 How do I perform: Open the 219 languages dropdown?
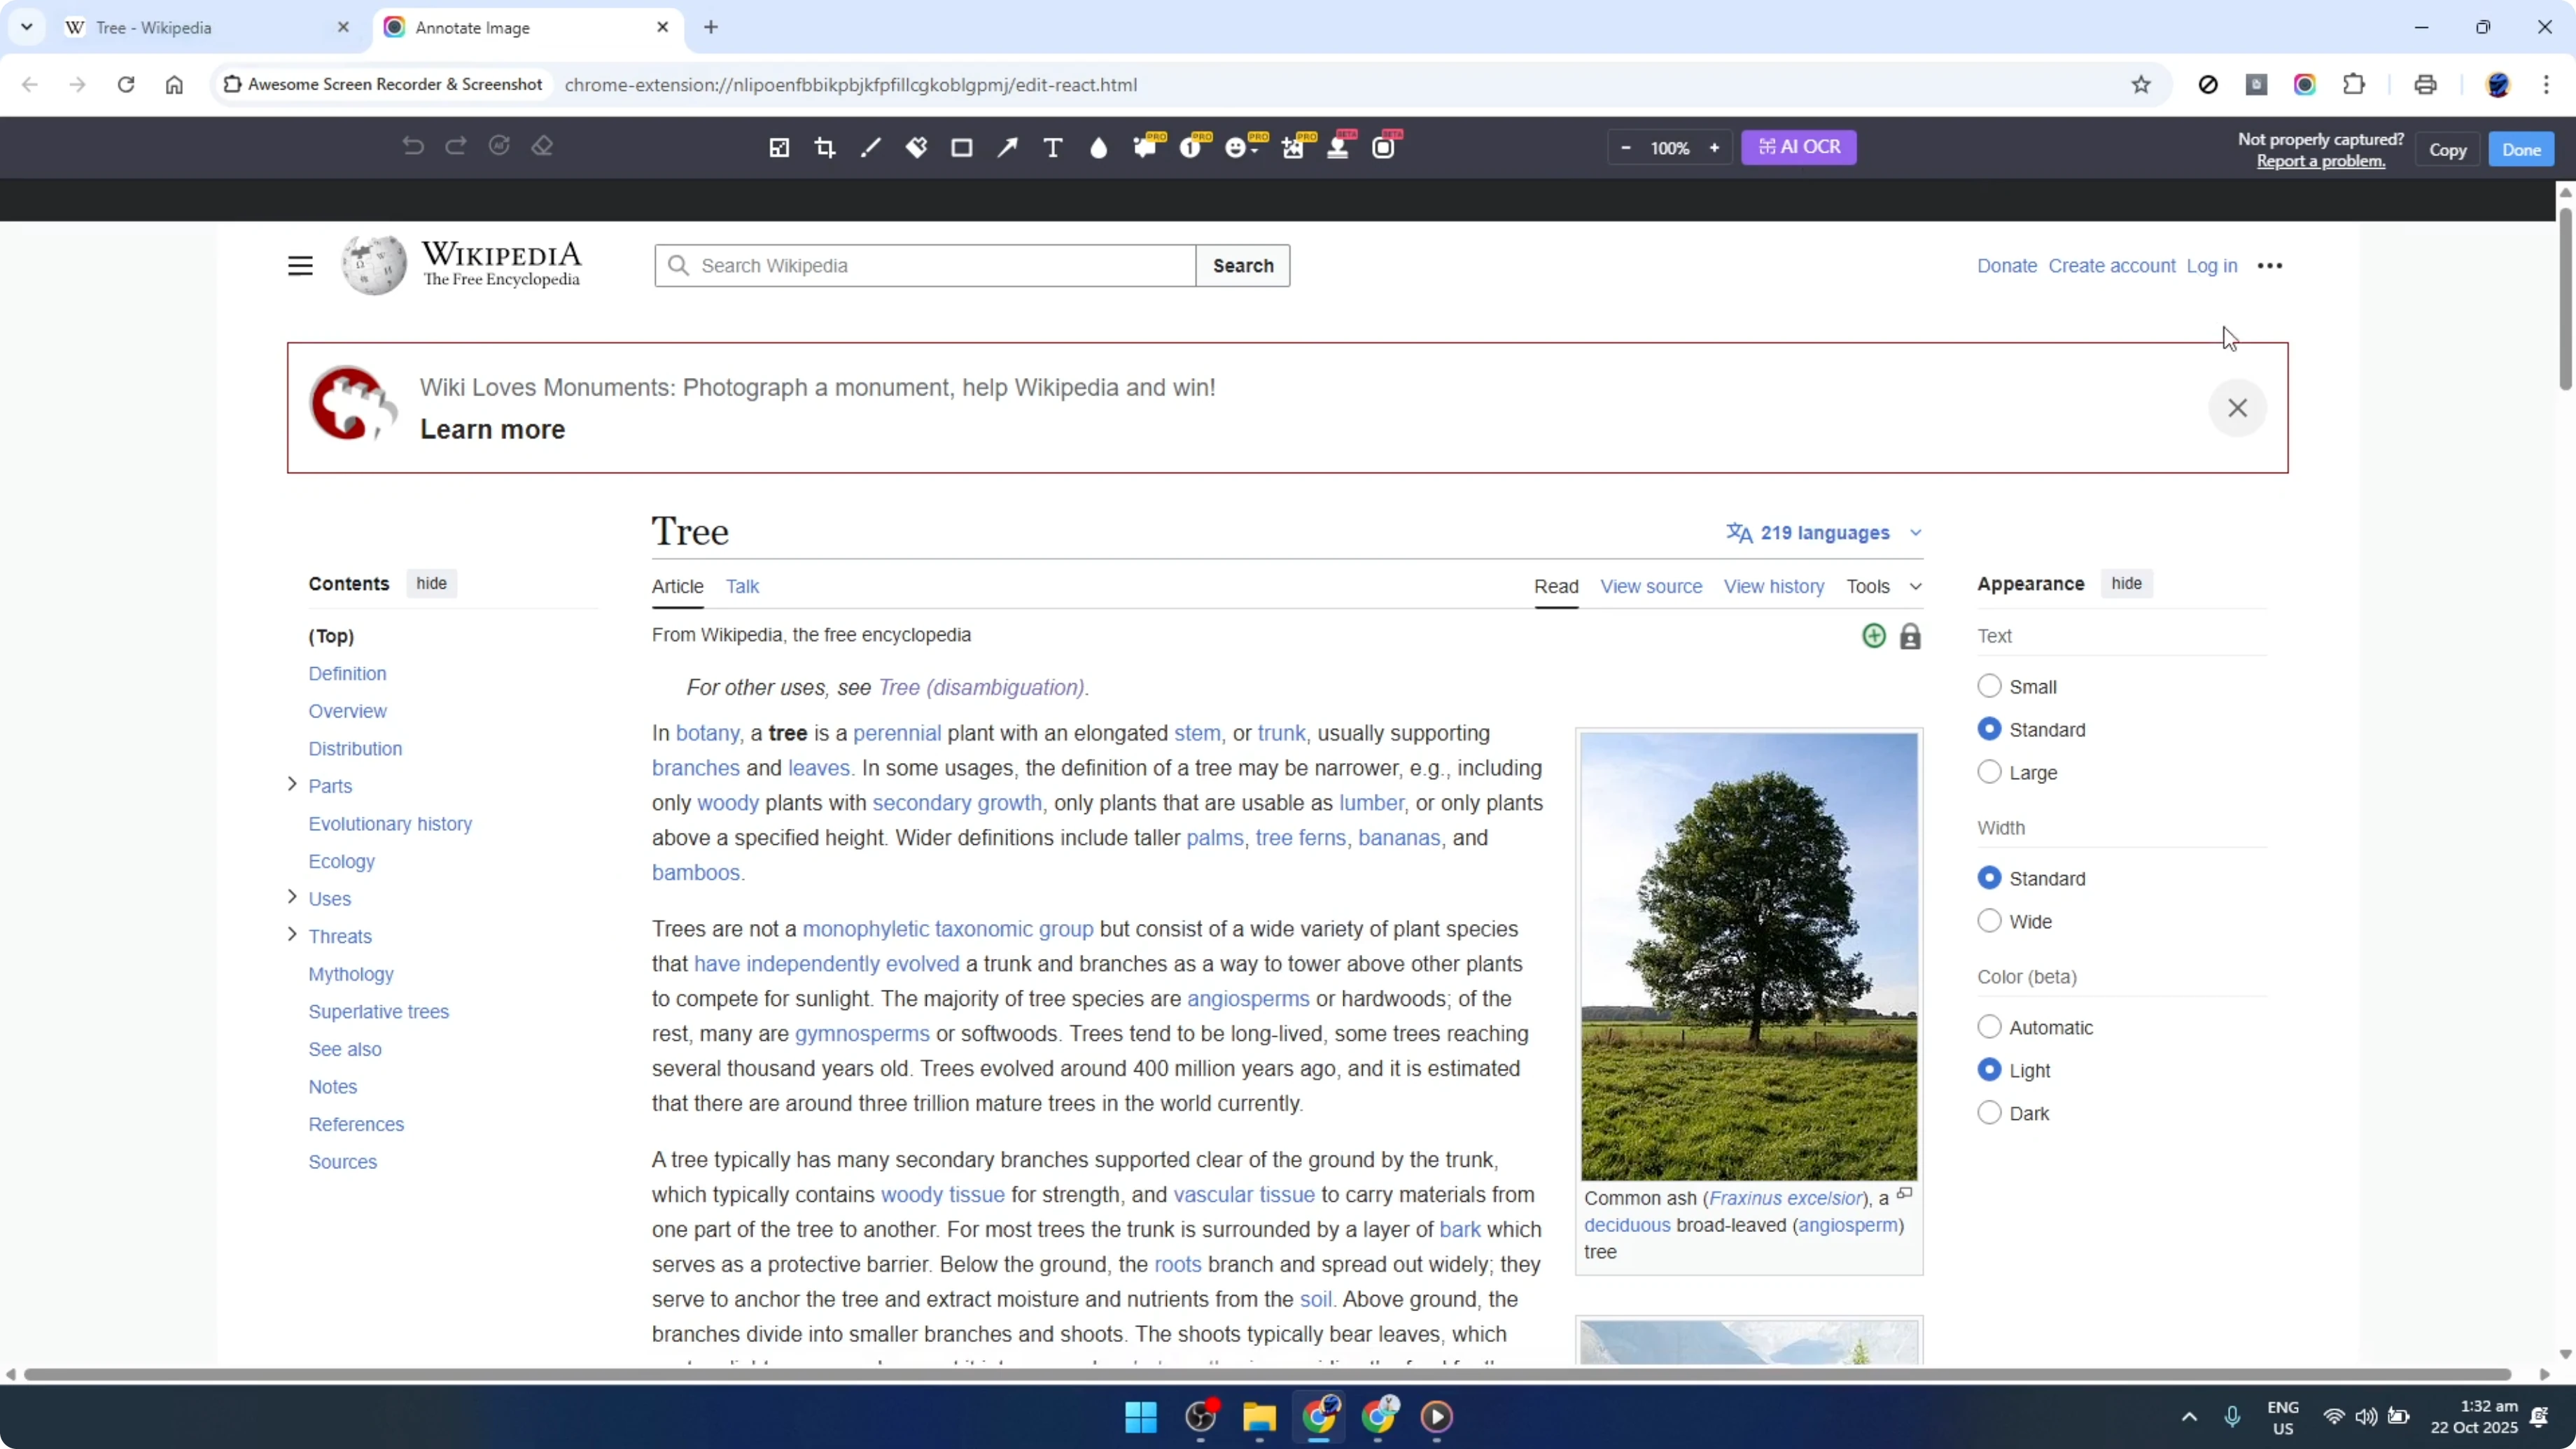click(1822, 533)
